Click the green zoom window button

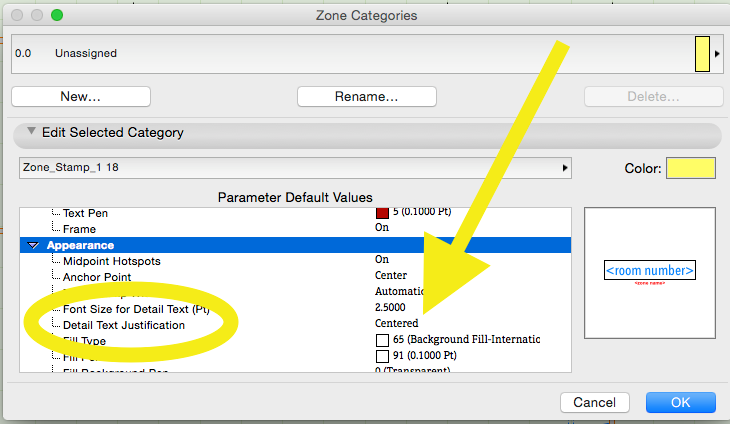56,15
